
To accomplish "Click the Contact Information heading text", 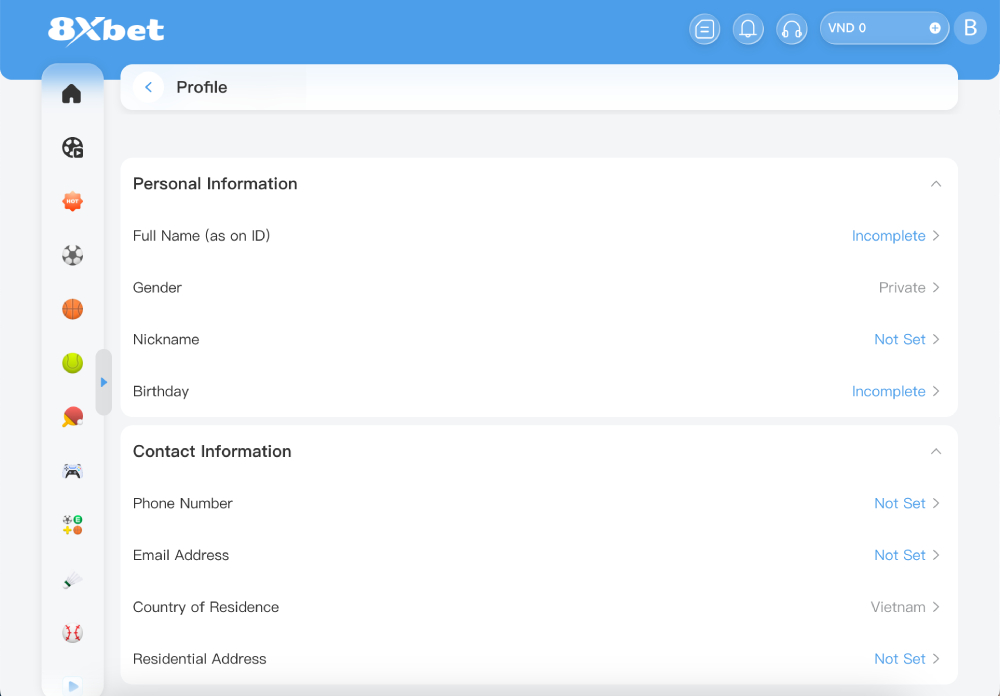I will (212, 451).
